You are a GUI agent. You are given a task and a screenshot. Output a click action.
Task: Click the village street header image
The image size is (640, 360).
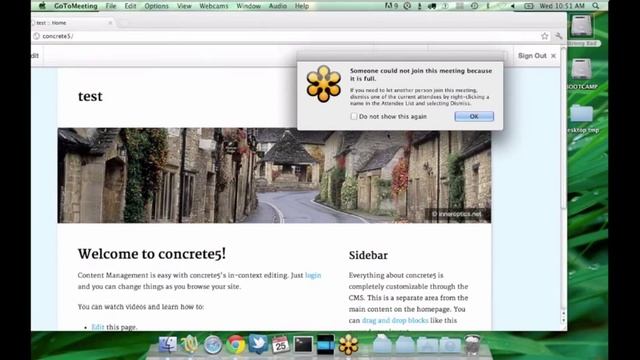(x=274, y=176)
